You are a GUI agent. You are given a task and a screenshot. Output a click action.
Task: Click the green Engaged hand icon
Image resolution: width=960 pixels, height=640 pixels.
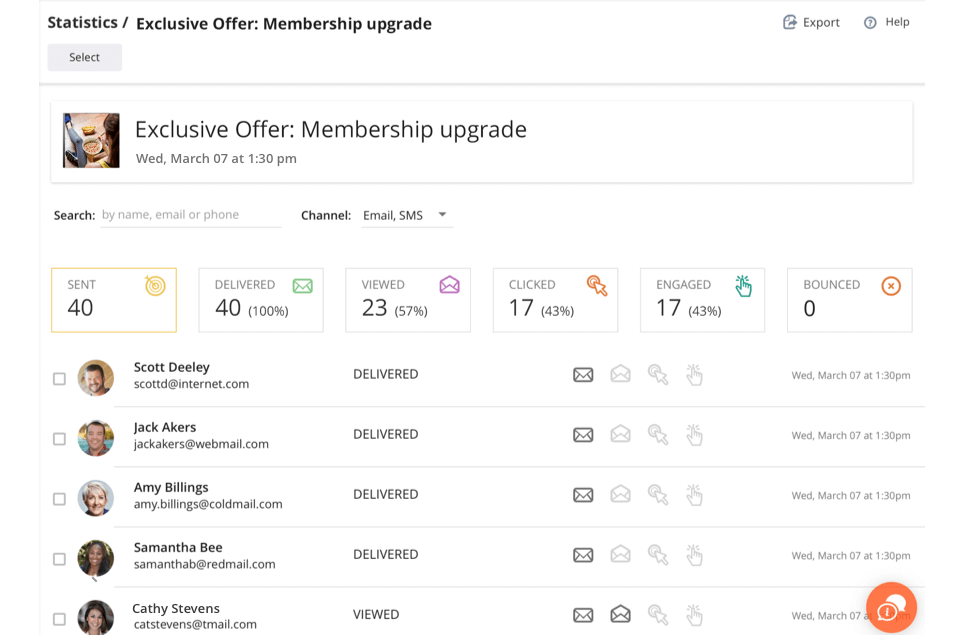tap(743, 285)
